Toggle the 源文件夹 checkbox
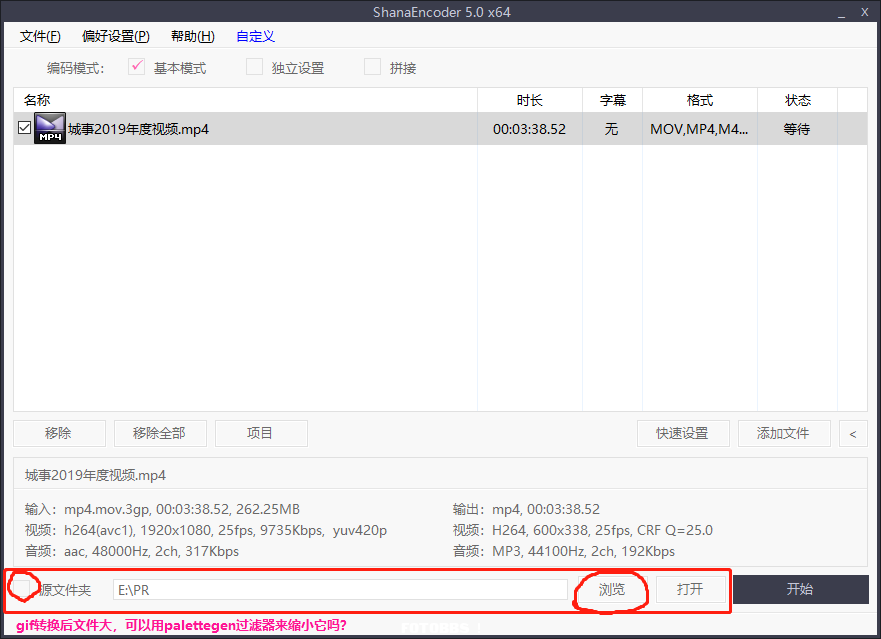The height and width of the screenshot is (639, 881). [x=22, y=587]
